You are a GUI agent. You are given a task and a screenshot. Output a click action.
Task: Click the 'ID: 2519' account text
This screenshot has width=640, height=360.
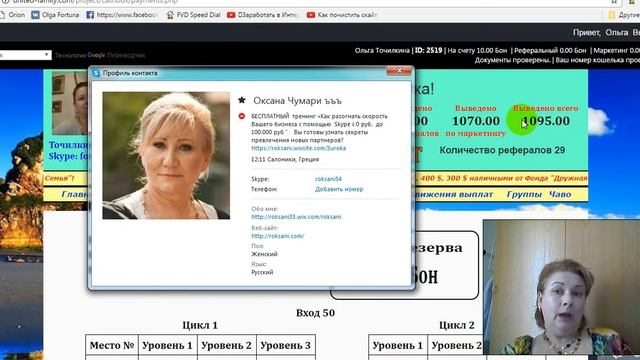pos(429,51)
